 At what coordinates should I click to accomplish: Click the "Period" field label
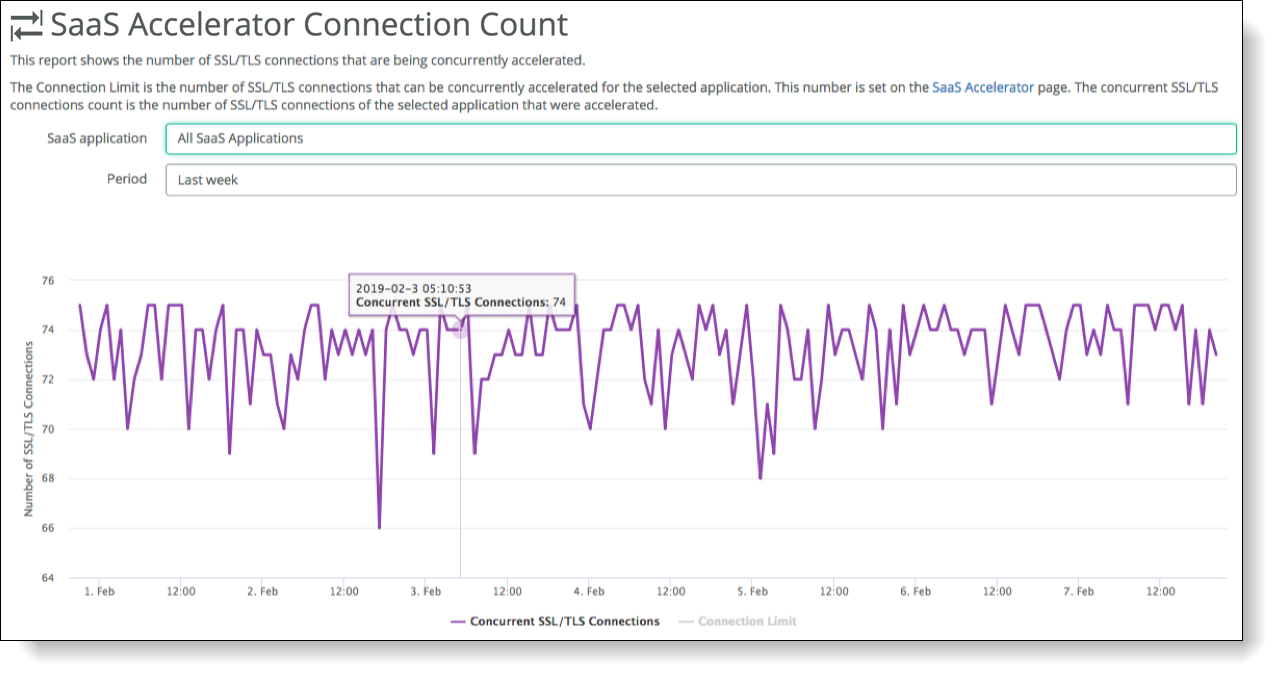127,179
